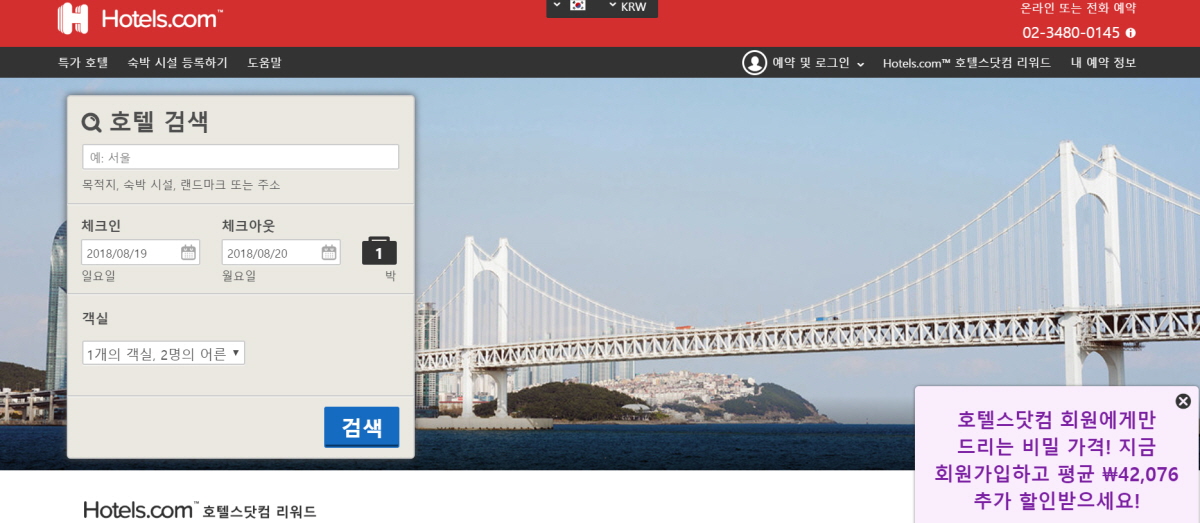
Task: Click the 온라인 또는 전화 예약 text
Action: pyautogui.click(x=1078, y=8)
